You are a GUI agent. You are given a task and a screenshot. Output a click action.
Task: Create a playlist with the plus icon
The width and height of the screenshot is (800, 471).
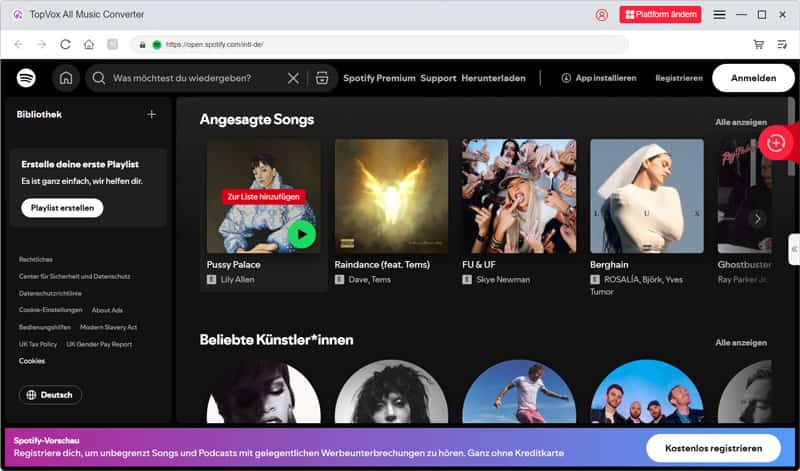coord(152,114)
